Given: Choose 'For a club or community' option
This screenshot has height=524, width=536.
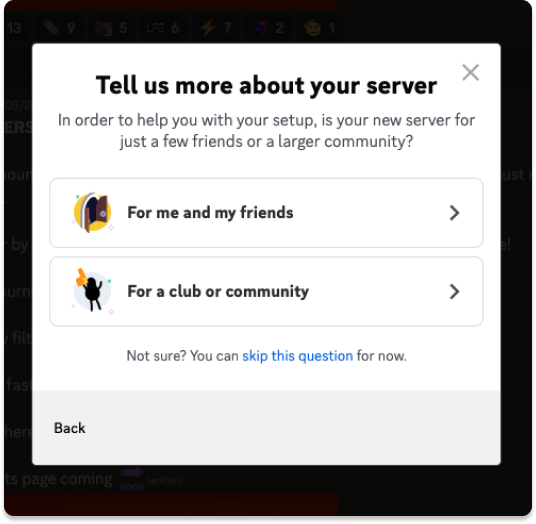Looking at the screenshot, I should tap(266, 292).
